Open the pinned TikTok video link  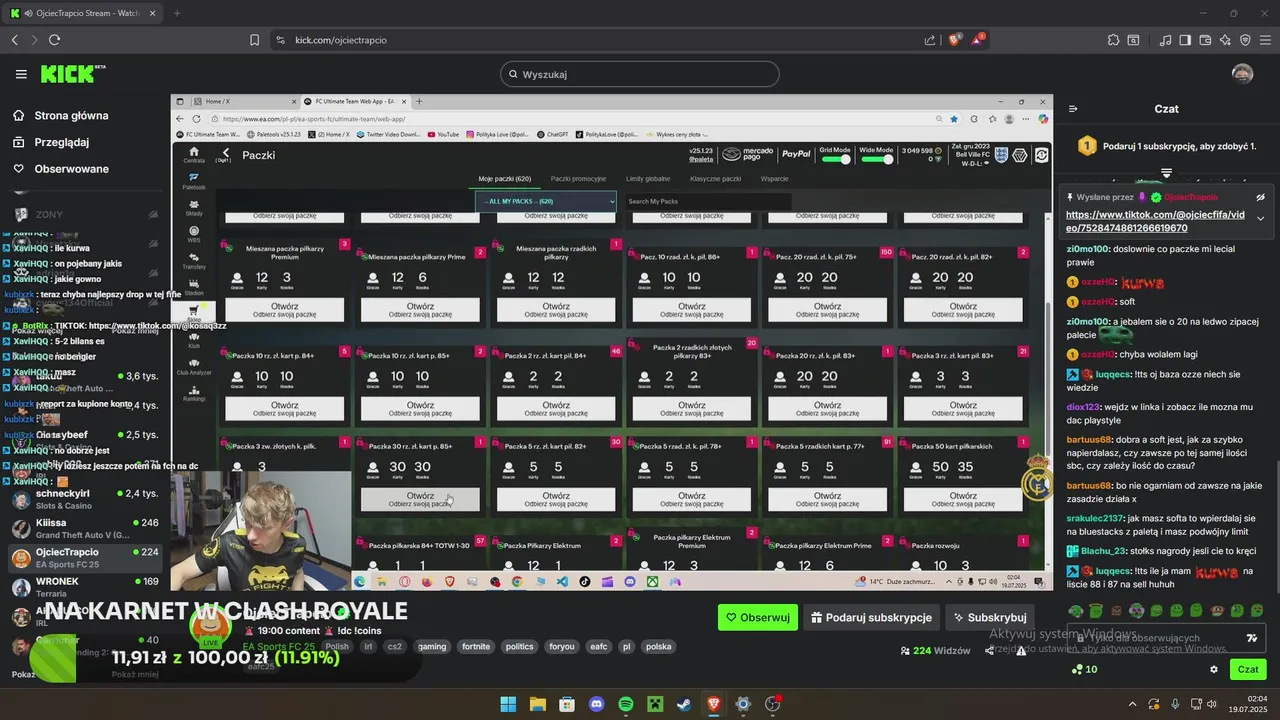click(1154, 221)
